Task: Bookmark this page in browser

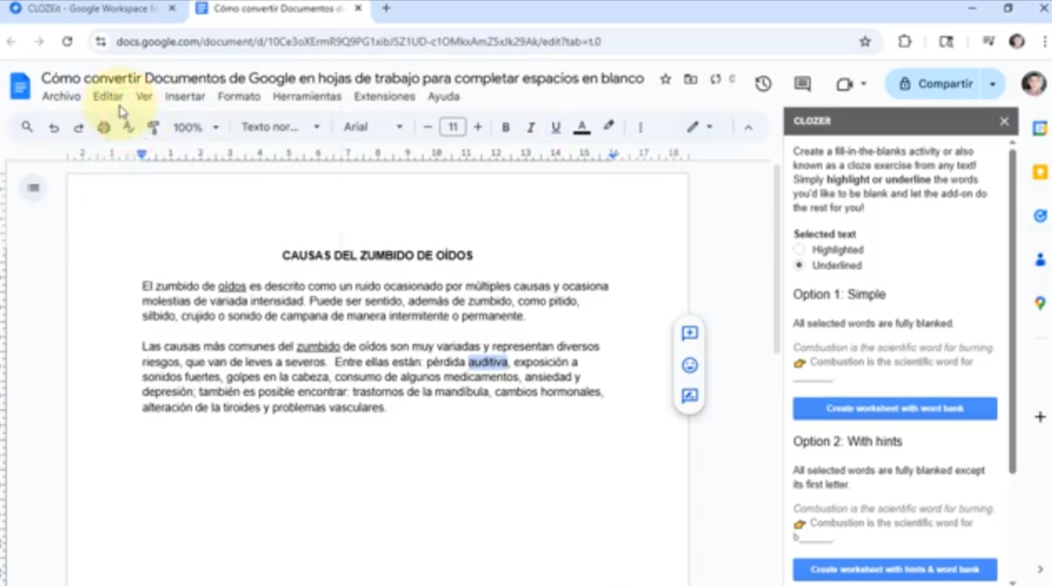Action: [865, 42]
